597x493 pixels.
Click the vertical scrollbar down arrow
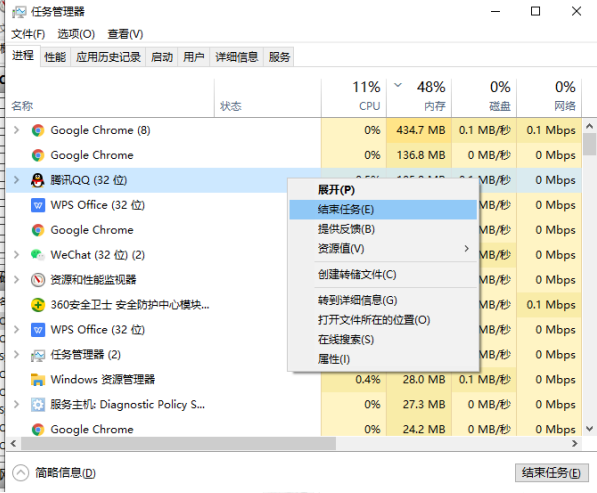[589, 429]
